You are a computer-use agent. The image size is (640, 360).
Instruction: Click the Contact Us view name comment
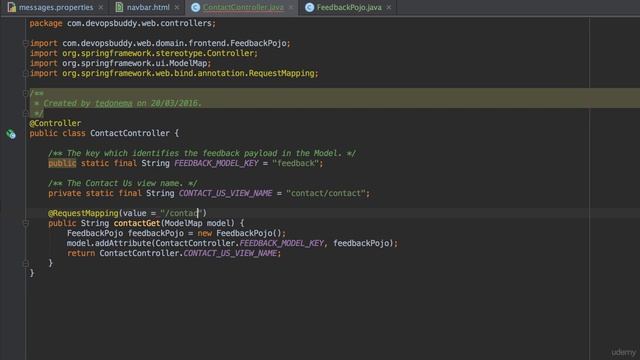pos(123,183)
